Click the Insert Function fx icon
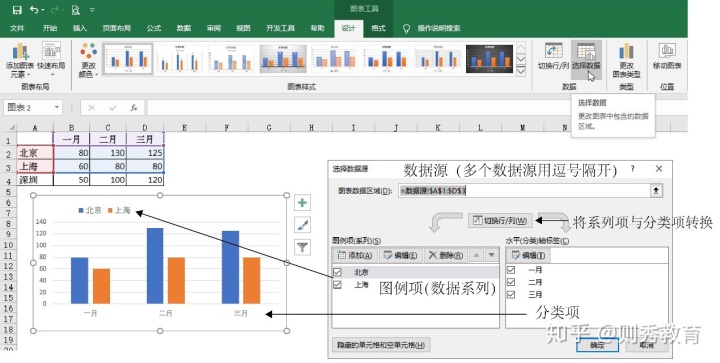Image resolution: width=720 pixels, height=363 pixels. click(x=134, y=107)
